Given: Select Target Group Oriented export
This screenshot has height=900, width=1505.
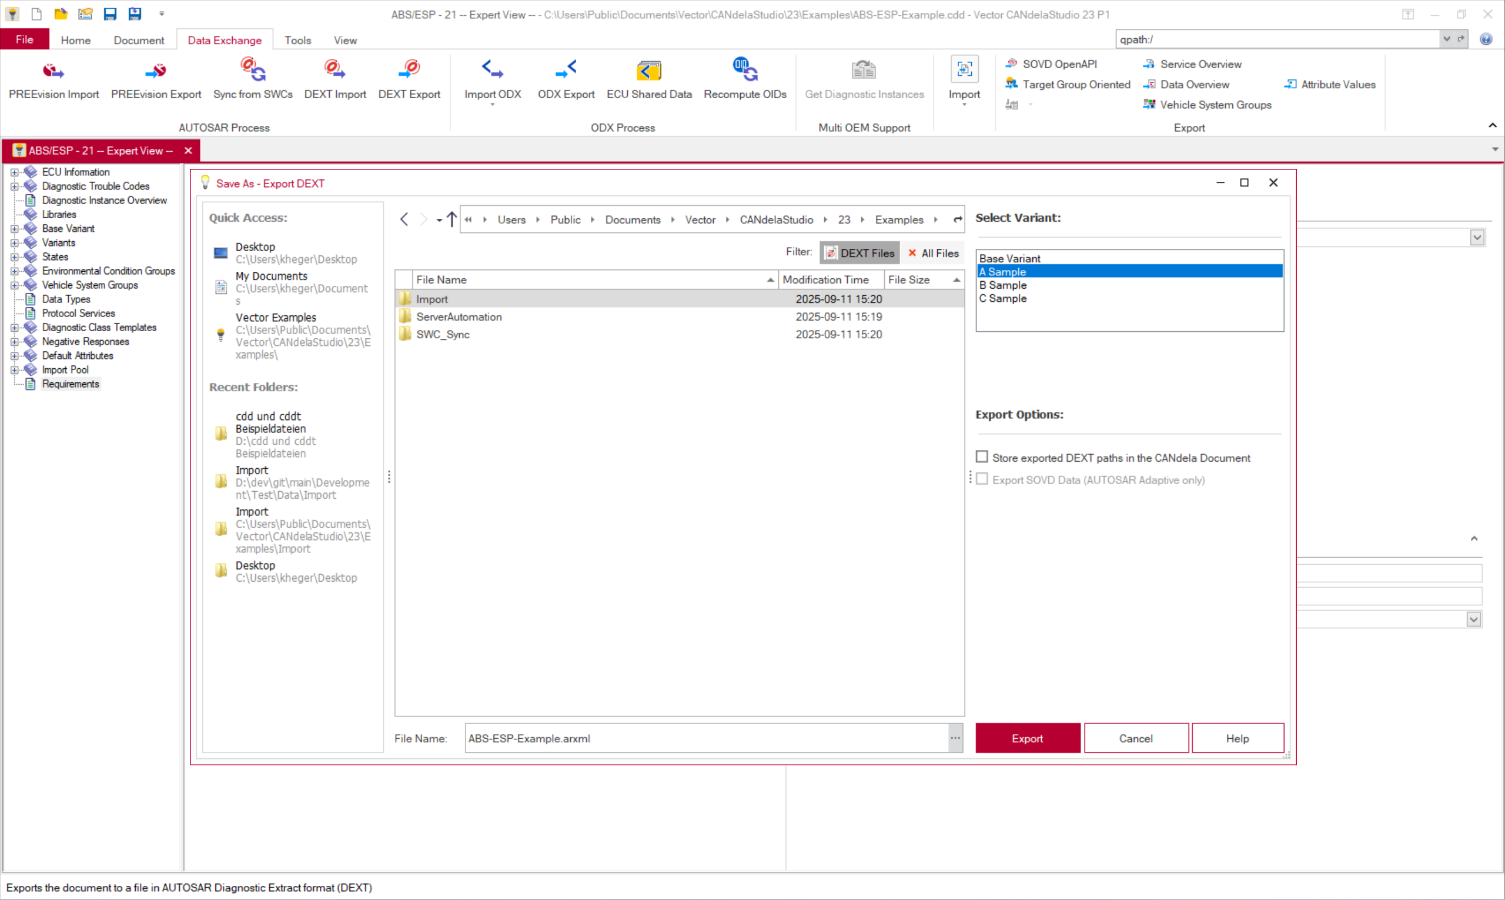Looking at the screenshot, I should click(1068, 84).
